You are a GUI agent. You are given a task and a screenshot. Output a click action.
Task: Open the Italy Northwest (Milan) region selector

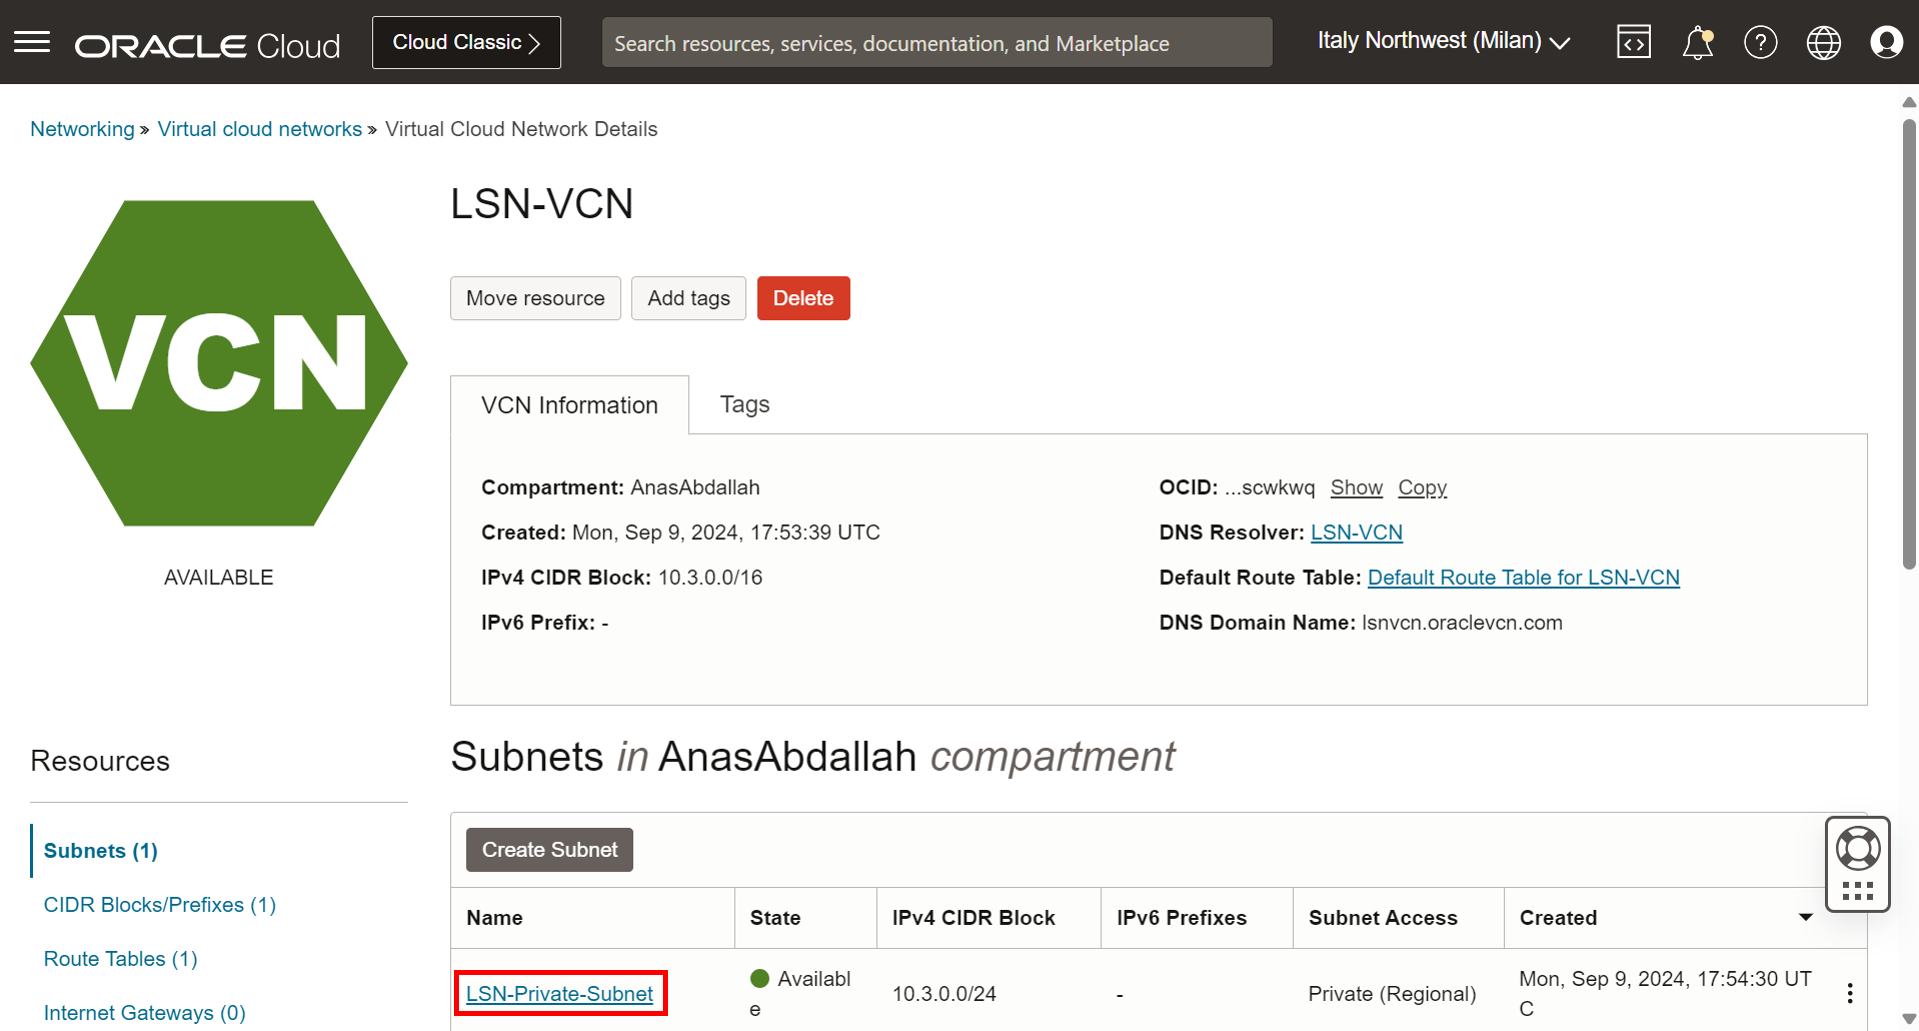point(1443,41)
